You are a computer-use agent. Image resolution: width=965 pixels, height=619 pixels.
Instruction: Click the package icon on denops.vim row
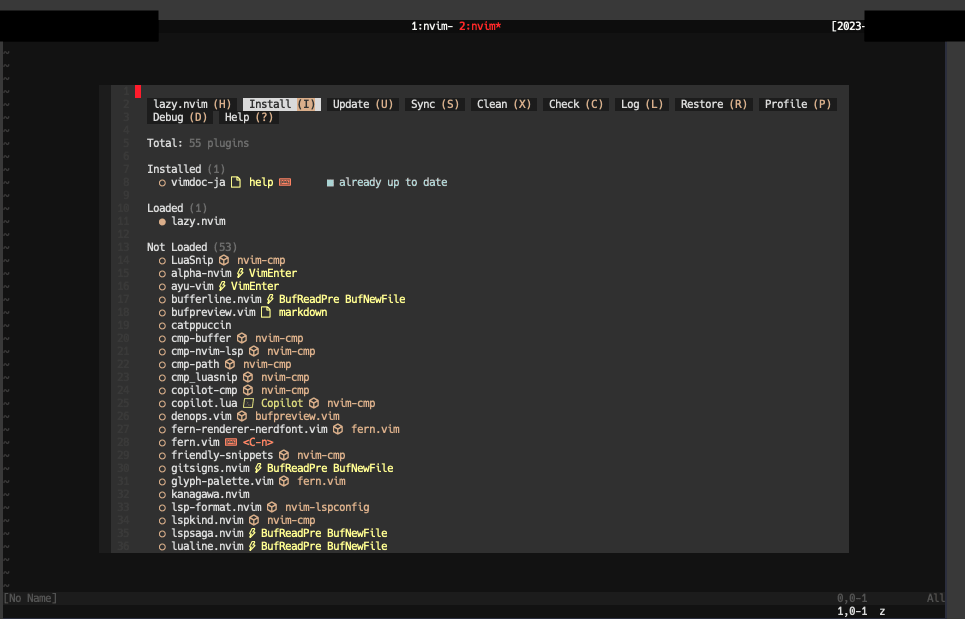click(x=242, y=416)
